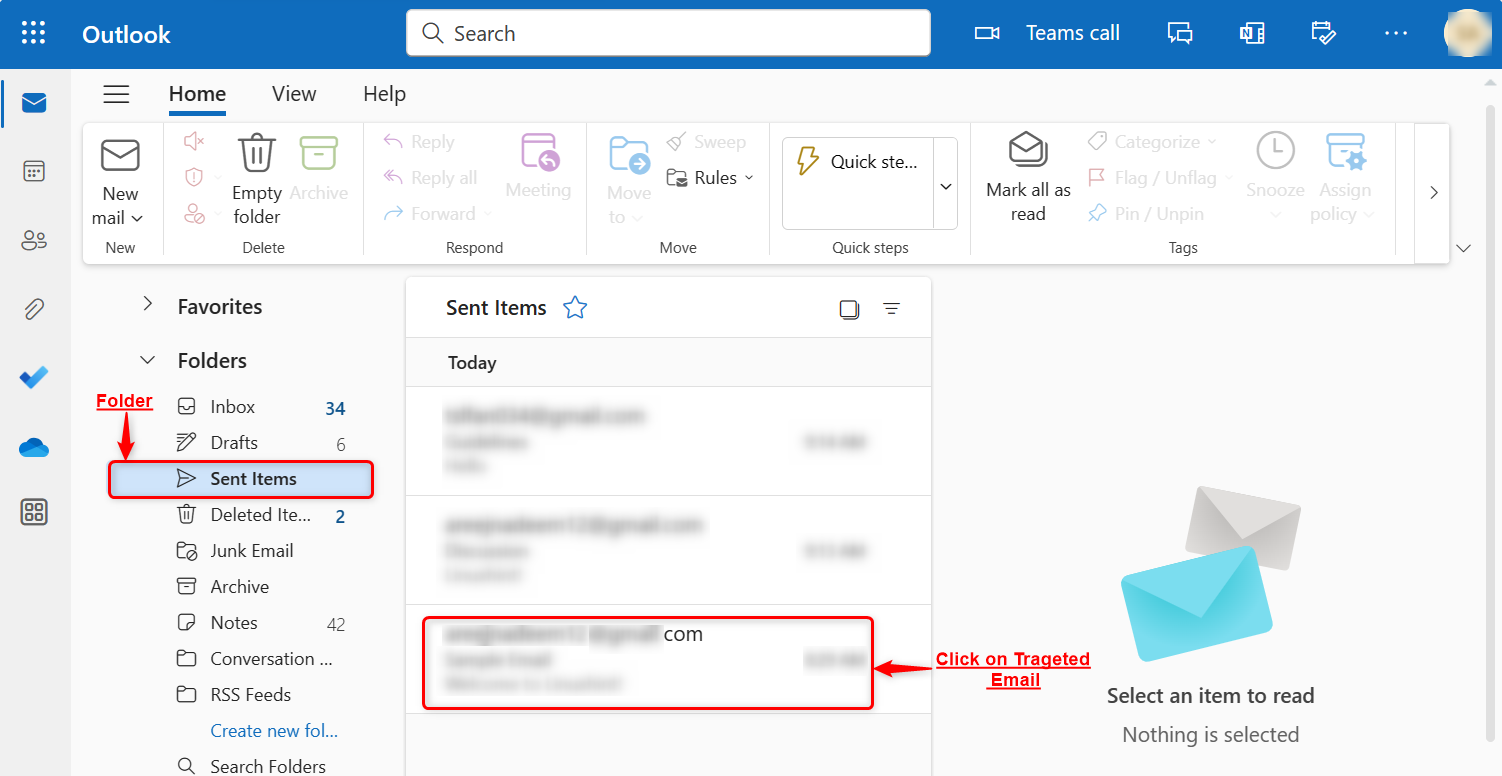Open Files paperclip icon in app rail
This screenshot has width=1502, height=776.
[x=34, y=309]
